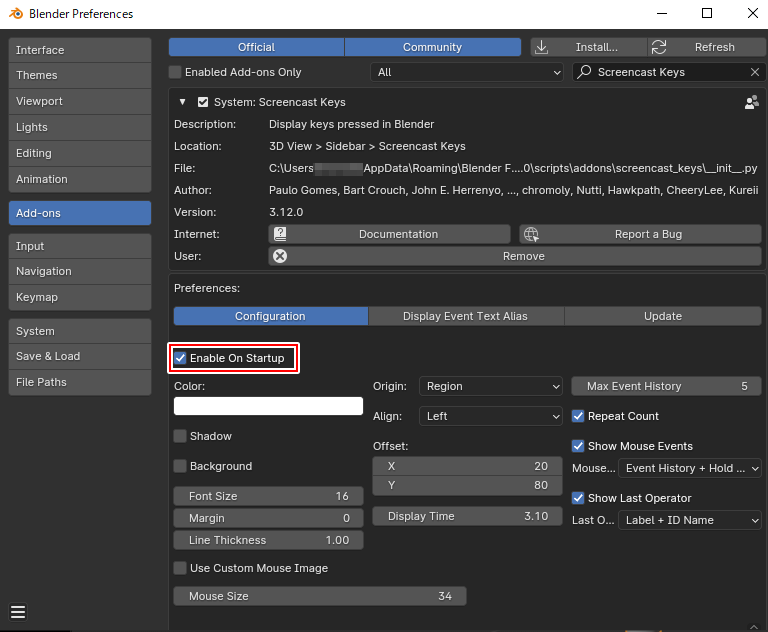
Task: Select the Community add-ons filter button
Action: pos(432,47)
